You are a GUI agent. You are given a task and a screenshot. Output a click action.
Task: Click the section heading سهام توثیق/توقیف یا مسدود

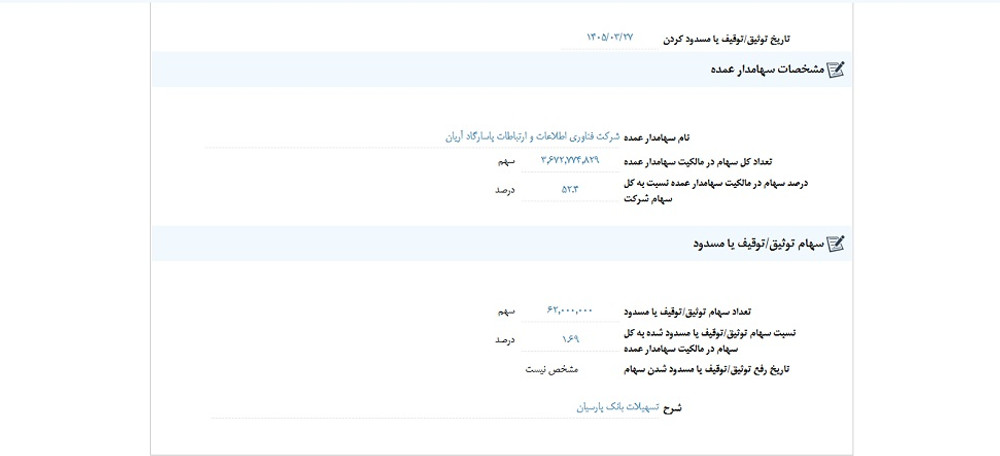[758, 243]
